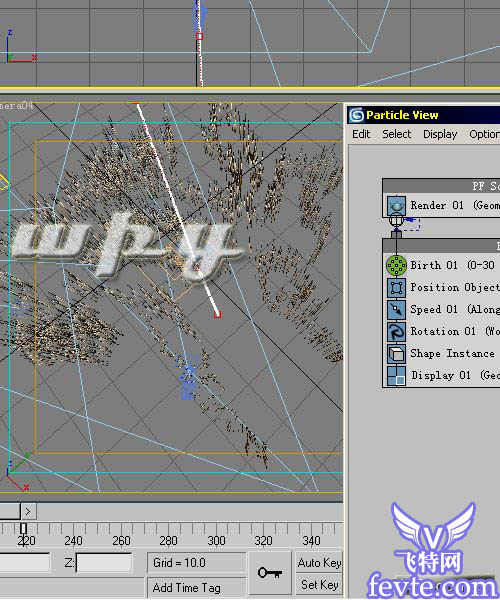Click the Set Keys key icon button
The image size is (500, 600).
(x=270, y=573)
